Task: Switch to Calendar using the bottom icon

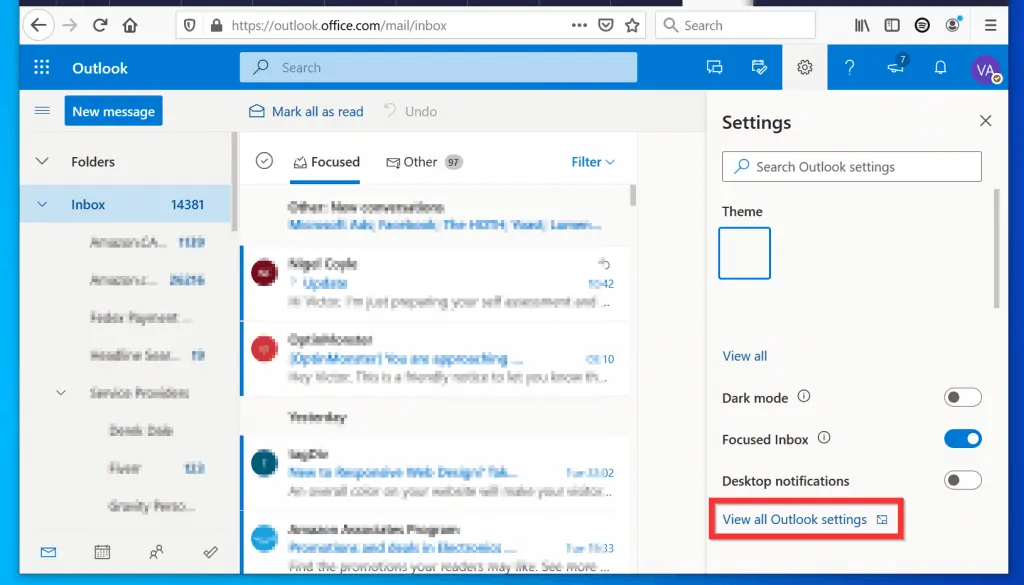Action: 102,551
